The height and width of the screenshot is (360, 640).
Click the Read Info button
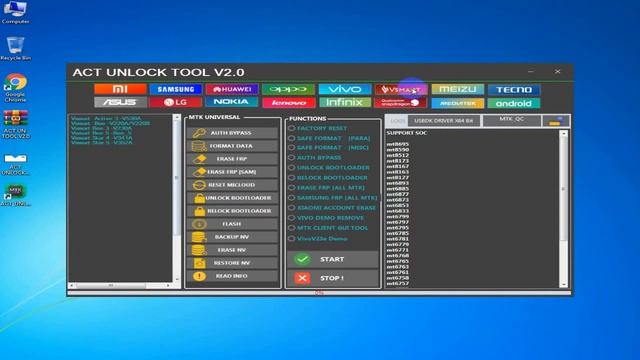point(232,276)
